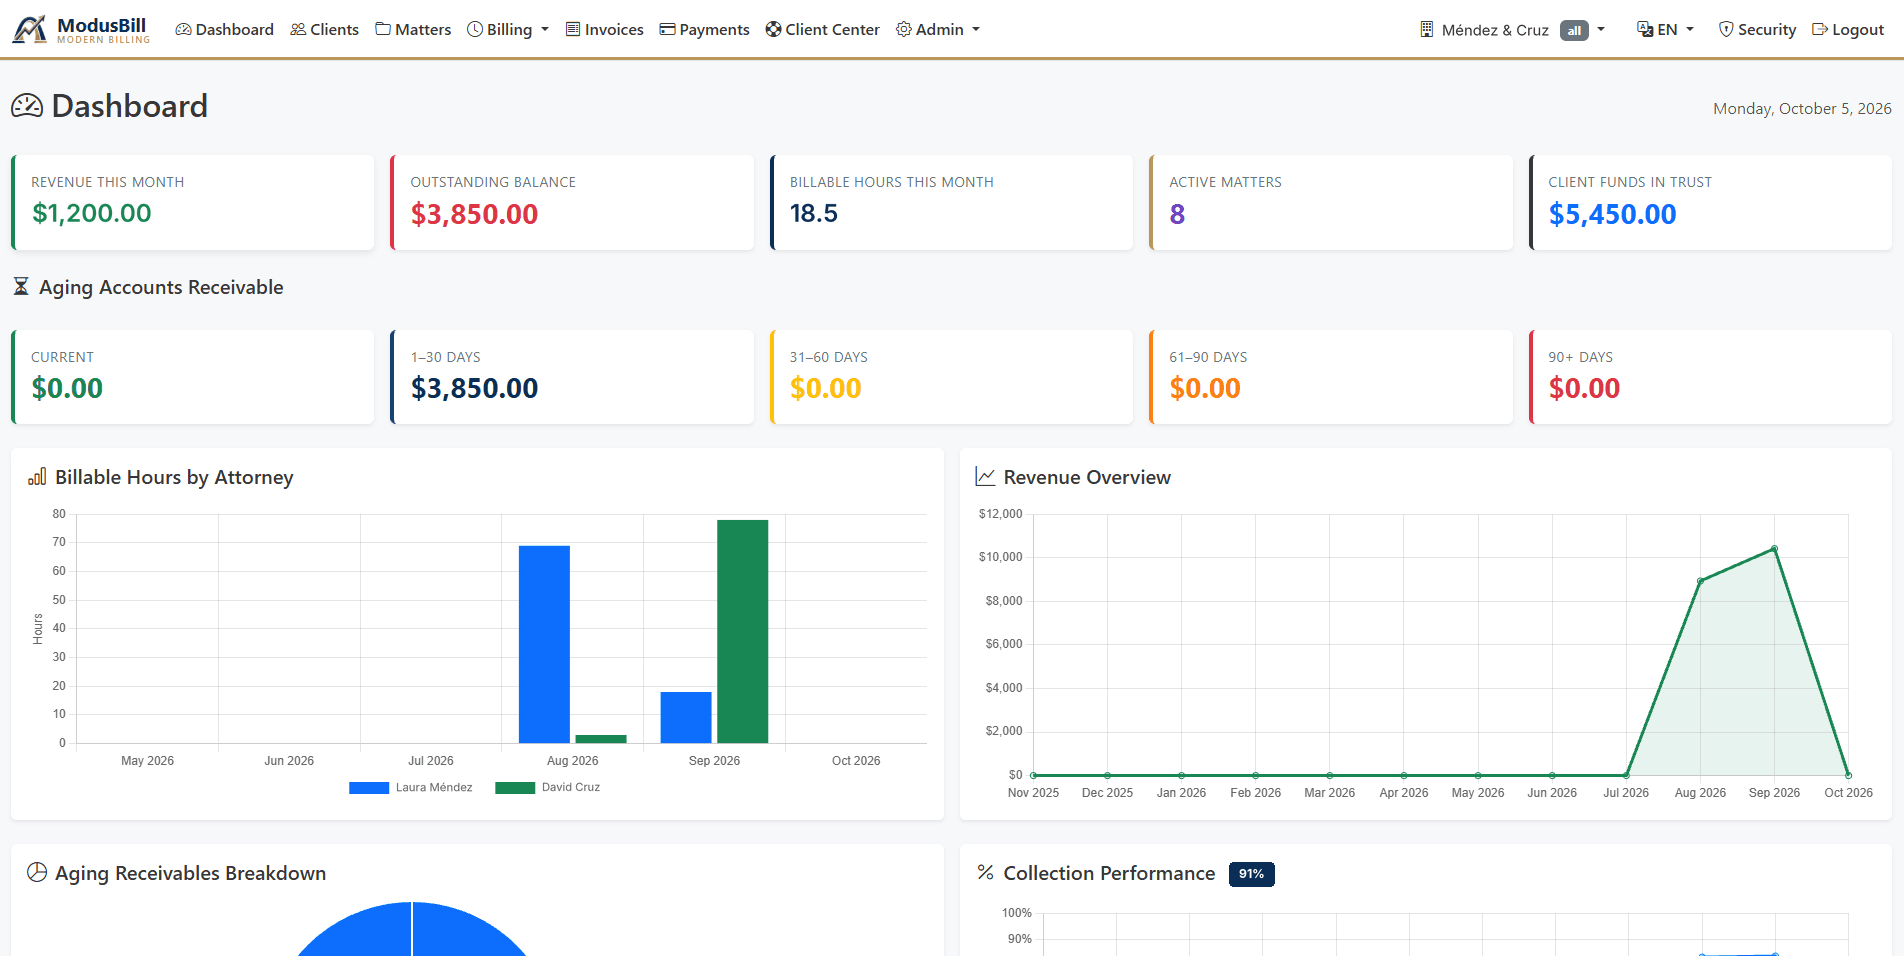Click the Payments card icon
This screenshot has height=956, width=1904.
coord(667,30)
